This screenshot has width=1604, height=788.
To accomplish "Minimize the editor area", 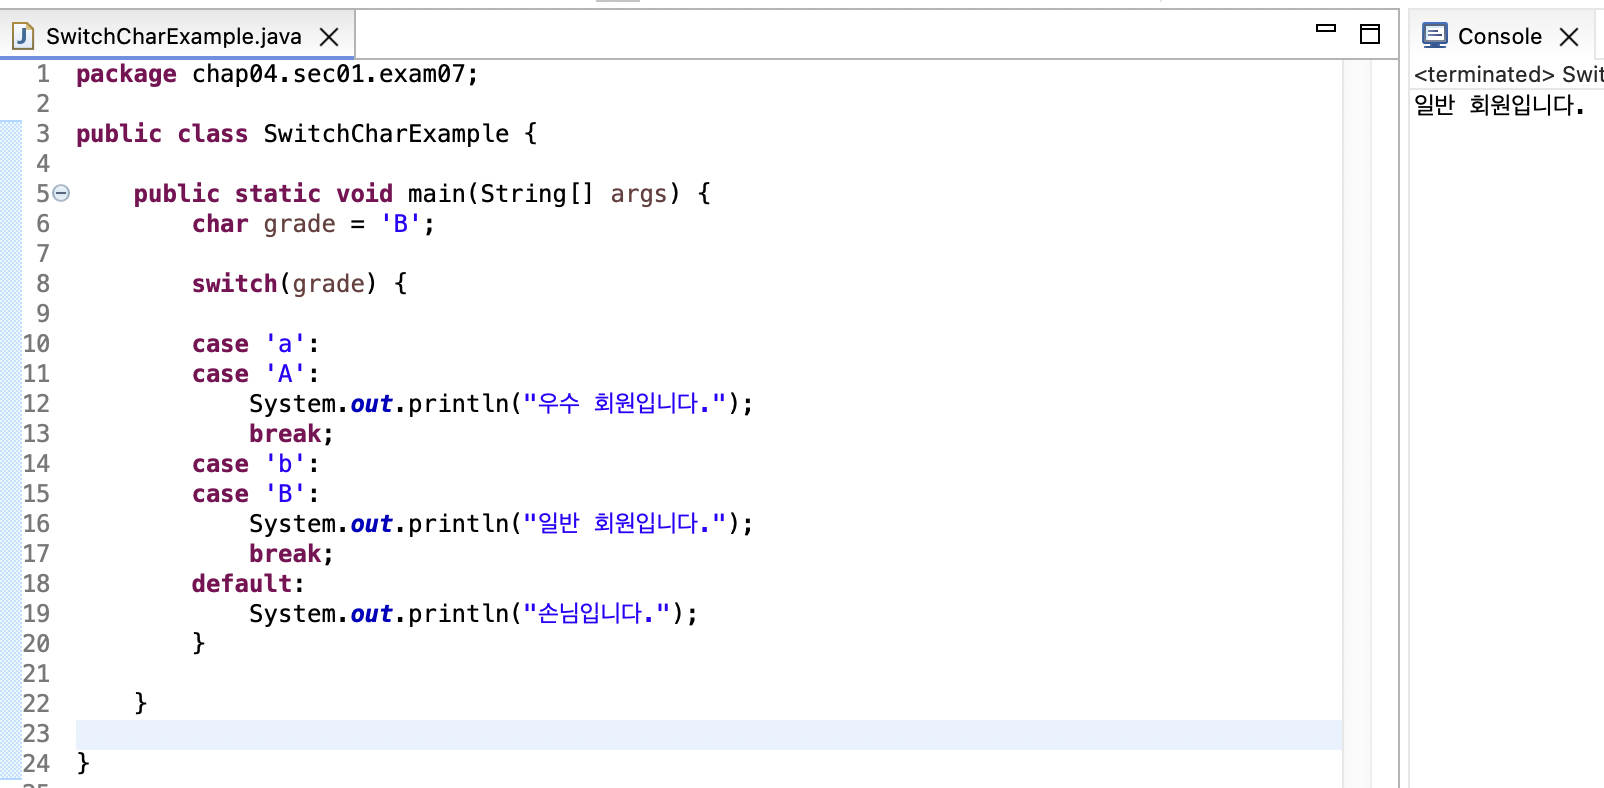I will click(x=1326, y=29).
